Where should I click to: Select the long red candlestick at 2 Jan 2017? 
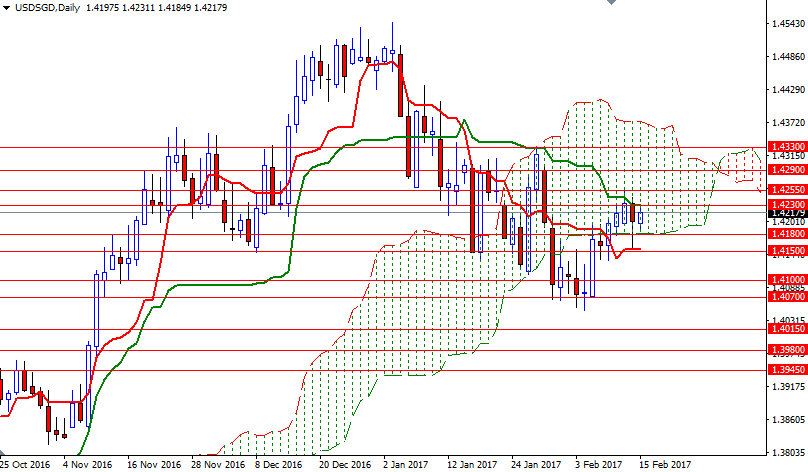click(400, 85)
